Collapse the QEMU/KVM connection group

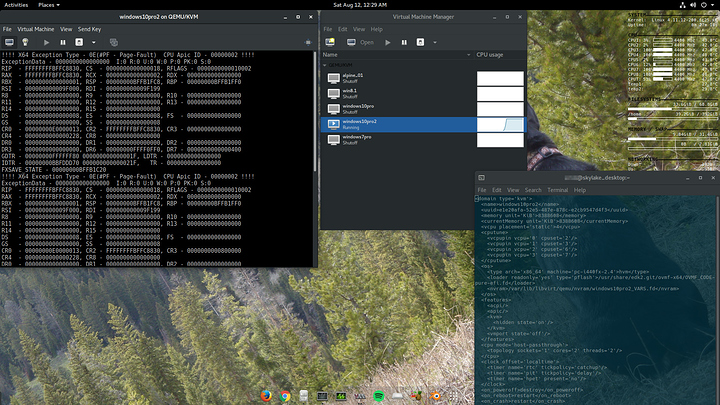click(323, 66)
